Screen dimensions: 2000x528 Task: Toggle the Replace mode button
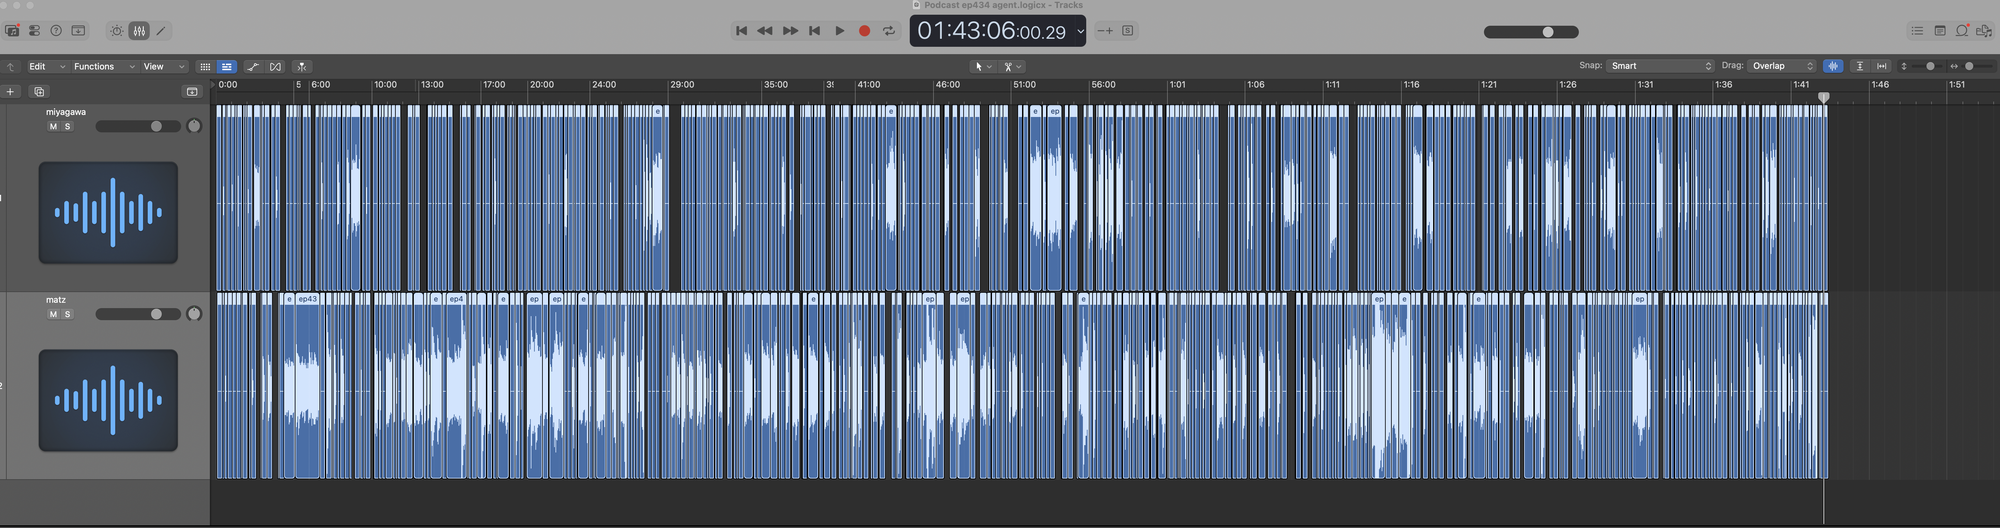tap(1105, 31)
